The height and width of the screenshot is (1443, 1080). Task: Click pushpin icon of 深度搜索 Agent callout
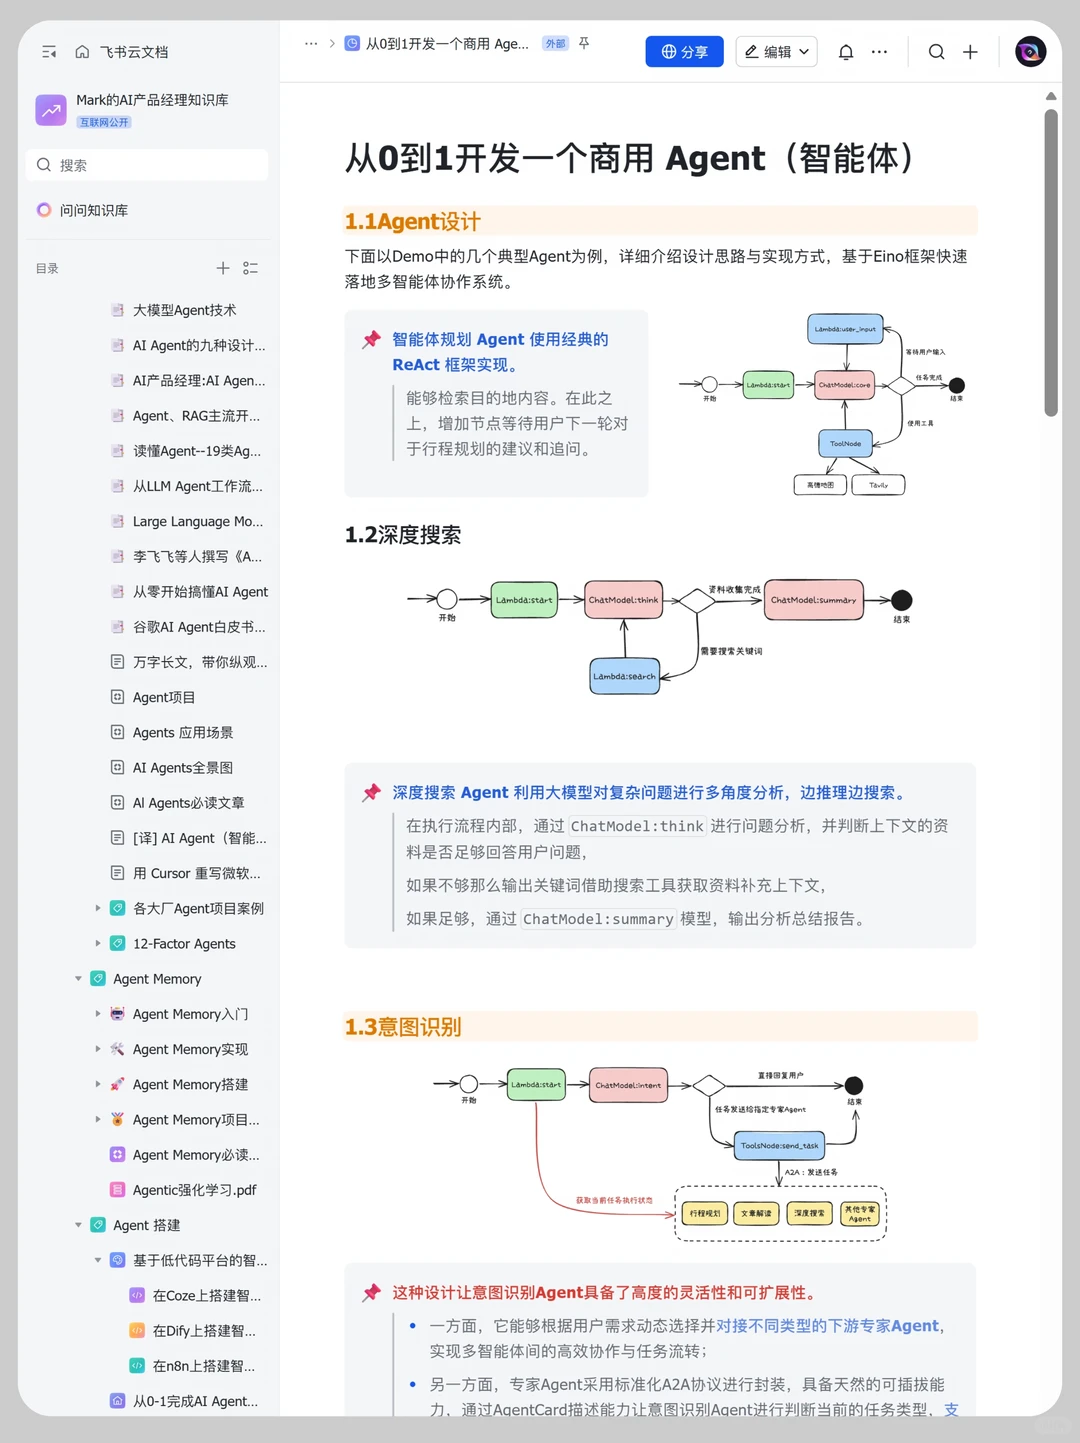(x=372, y=793)
